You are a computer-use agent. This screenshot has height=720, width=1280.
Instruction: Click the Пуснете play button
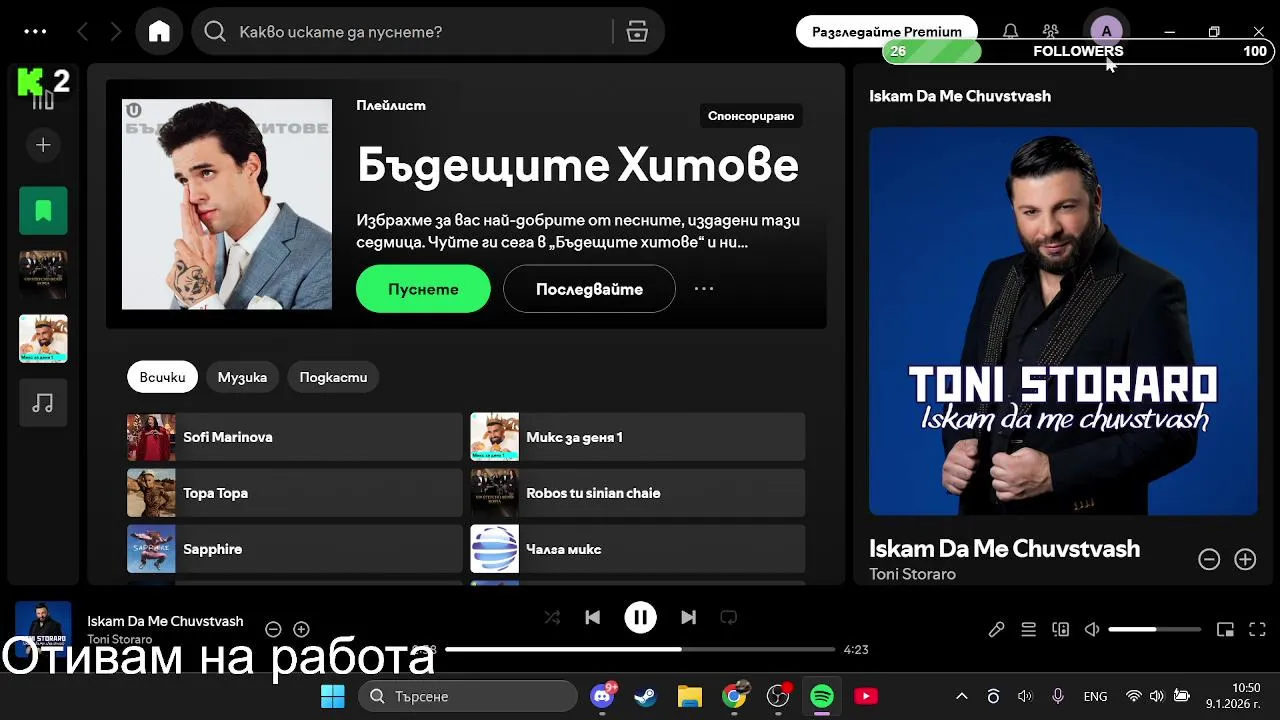click(x=423, y=289)
